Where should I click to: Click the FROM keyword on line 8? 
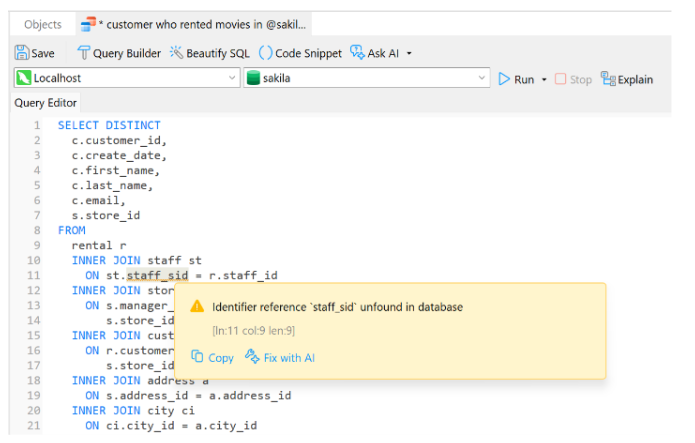tap(71, 231)
